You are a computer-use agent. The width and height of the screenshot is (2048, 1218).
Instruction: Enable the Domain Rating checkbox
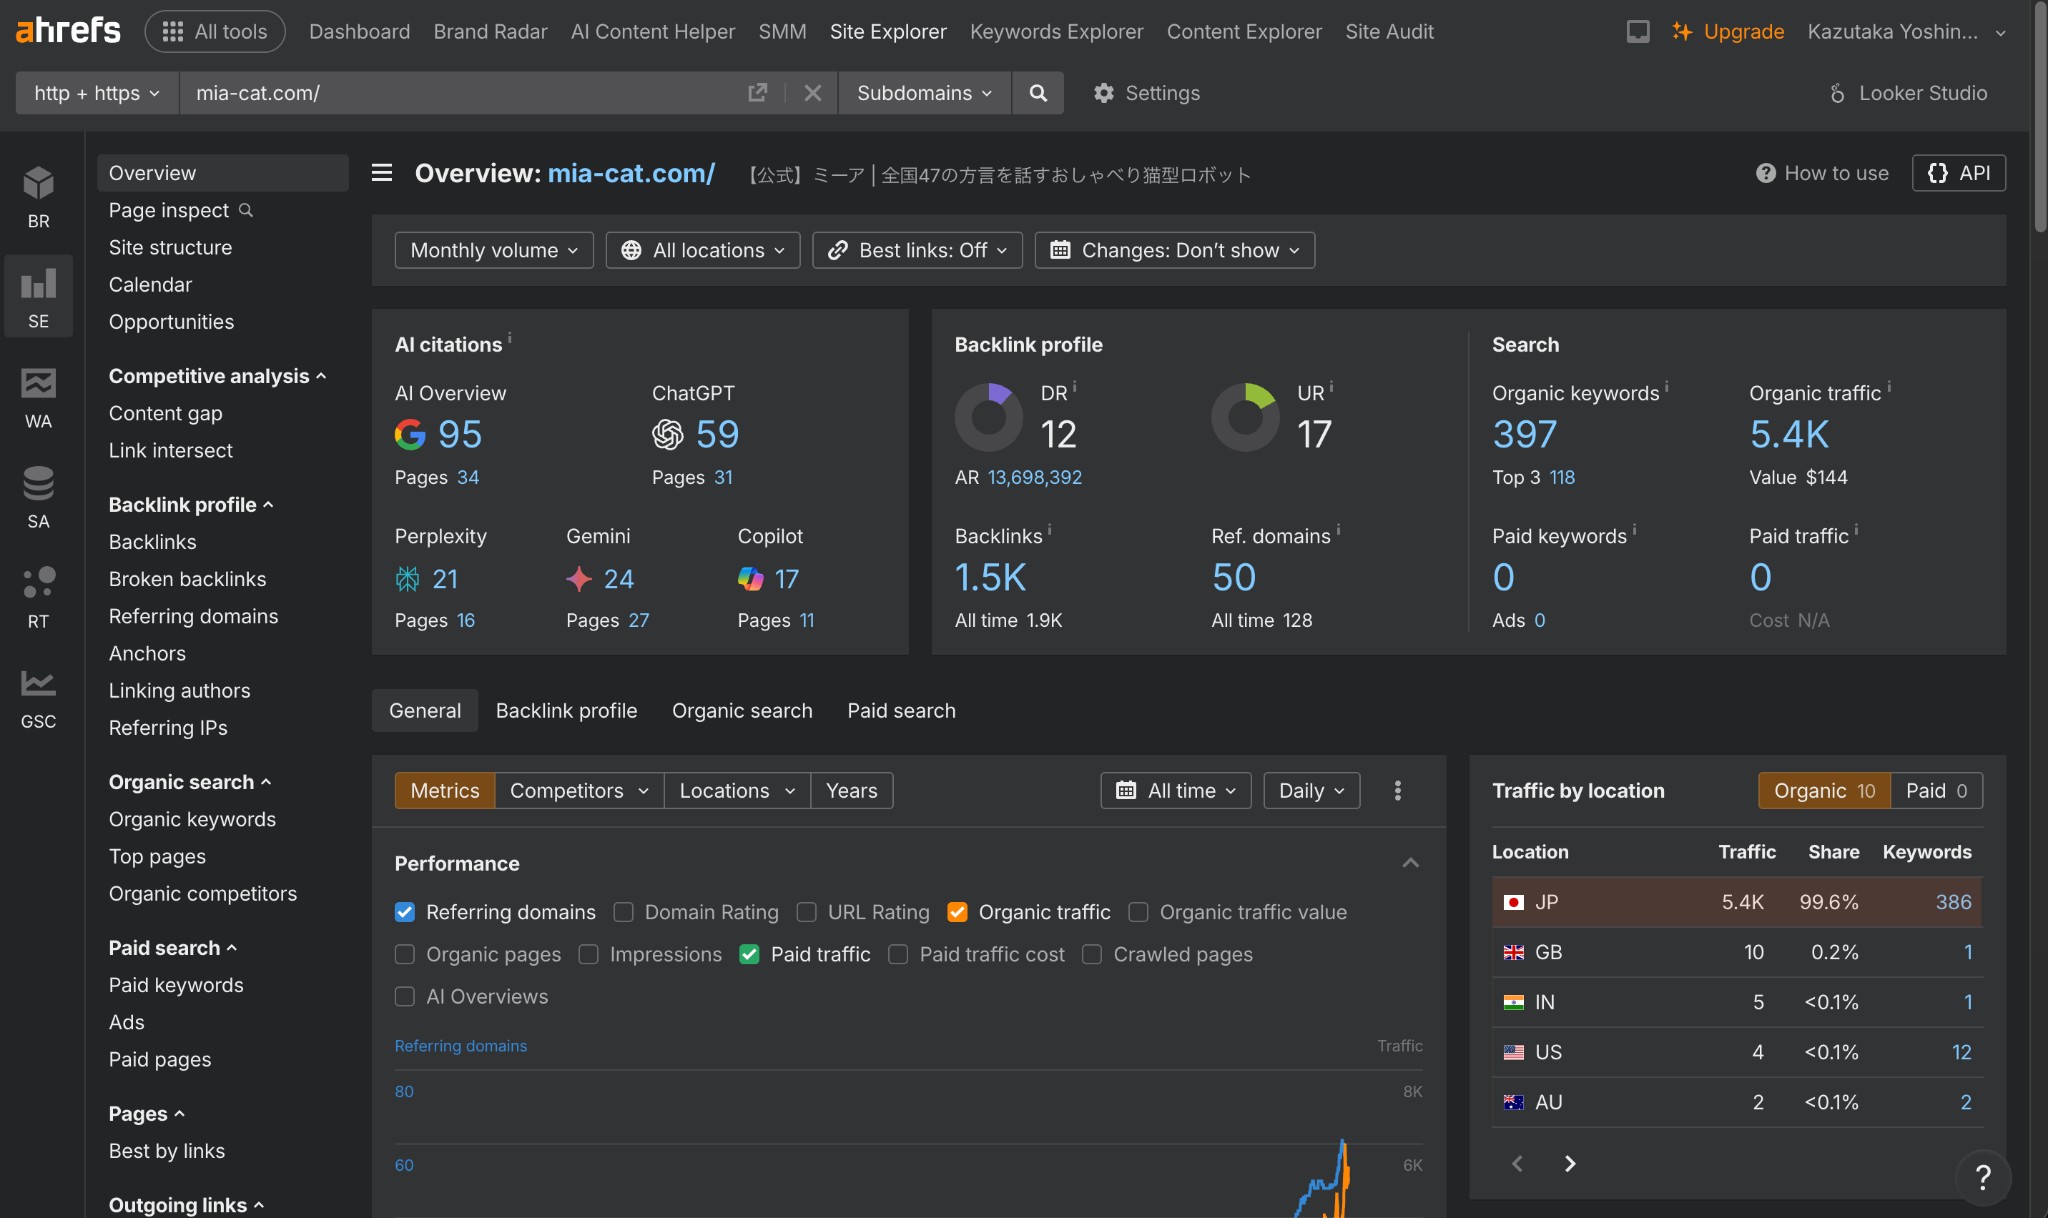(x=623, y=912)
